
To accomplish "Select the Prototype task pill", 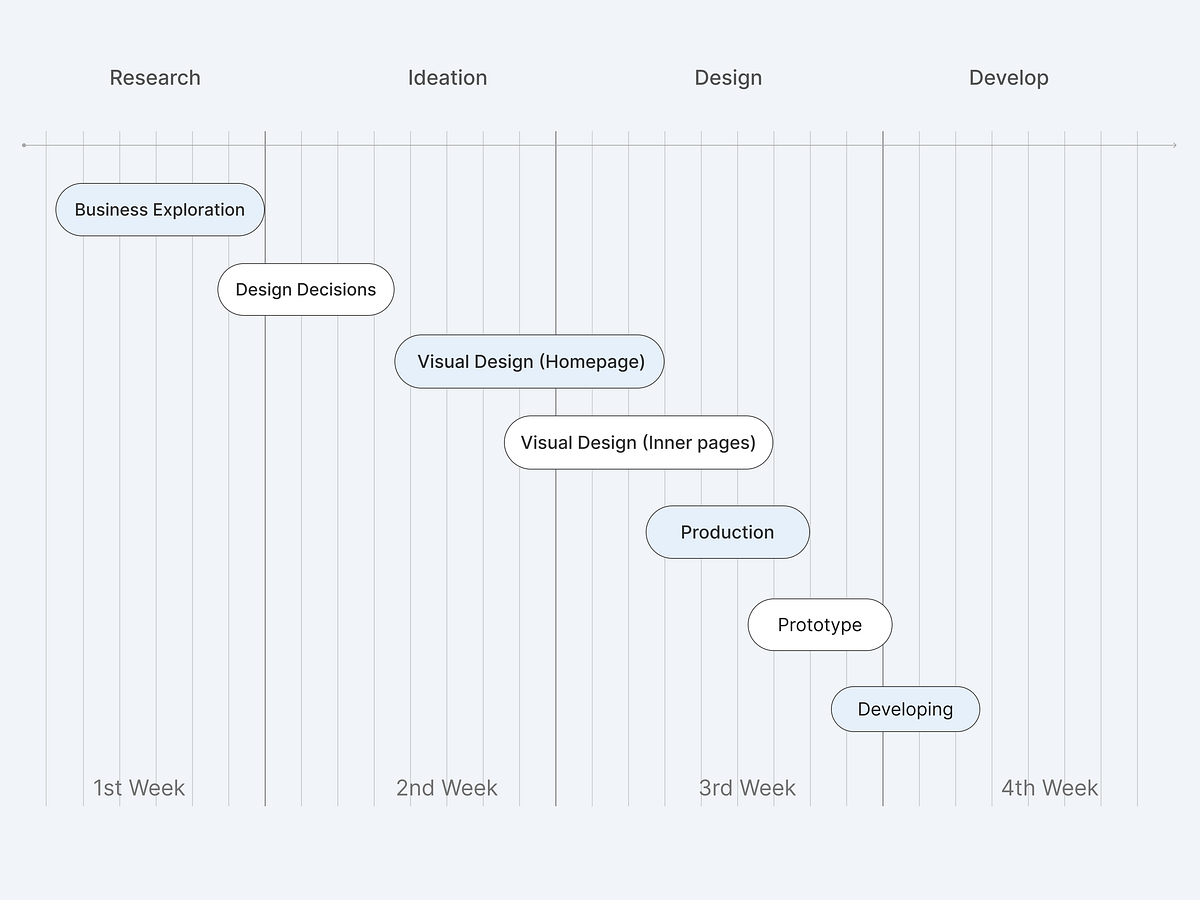I will coord(819,625).
